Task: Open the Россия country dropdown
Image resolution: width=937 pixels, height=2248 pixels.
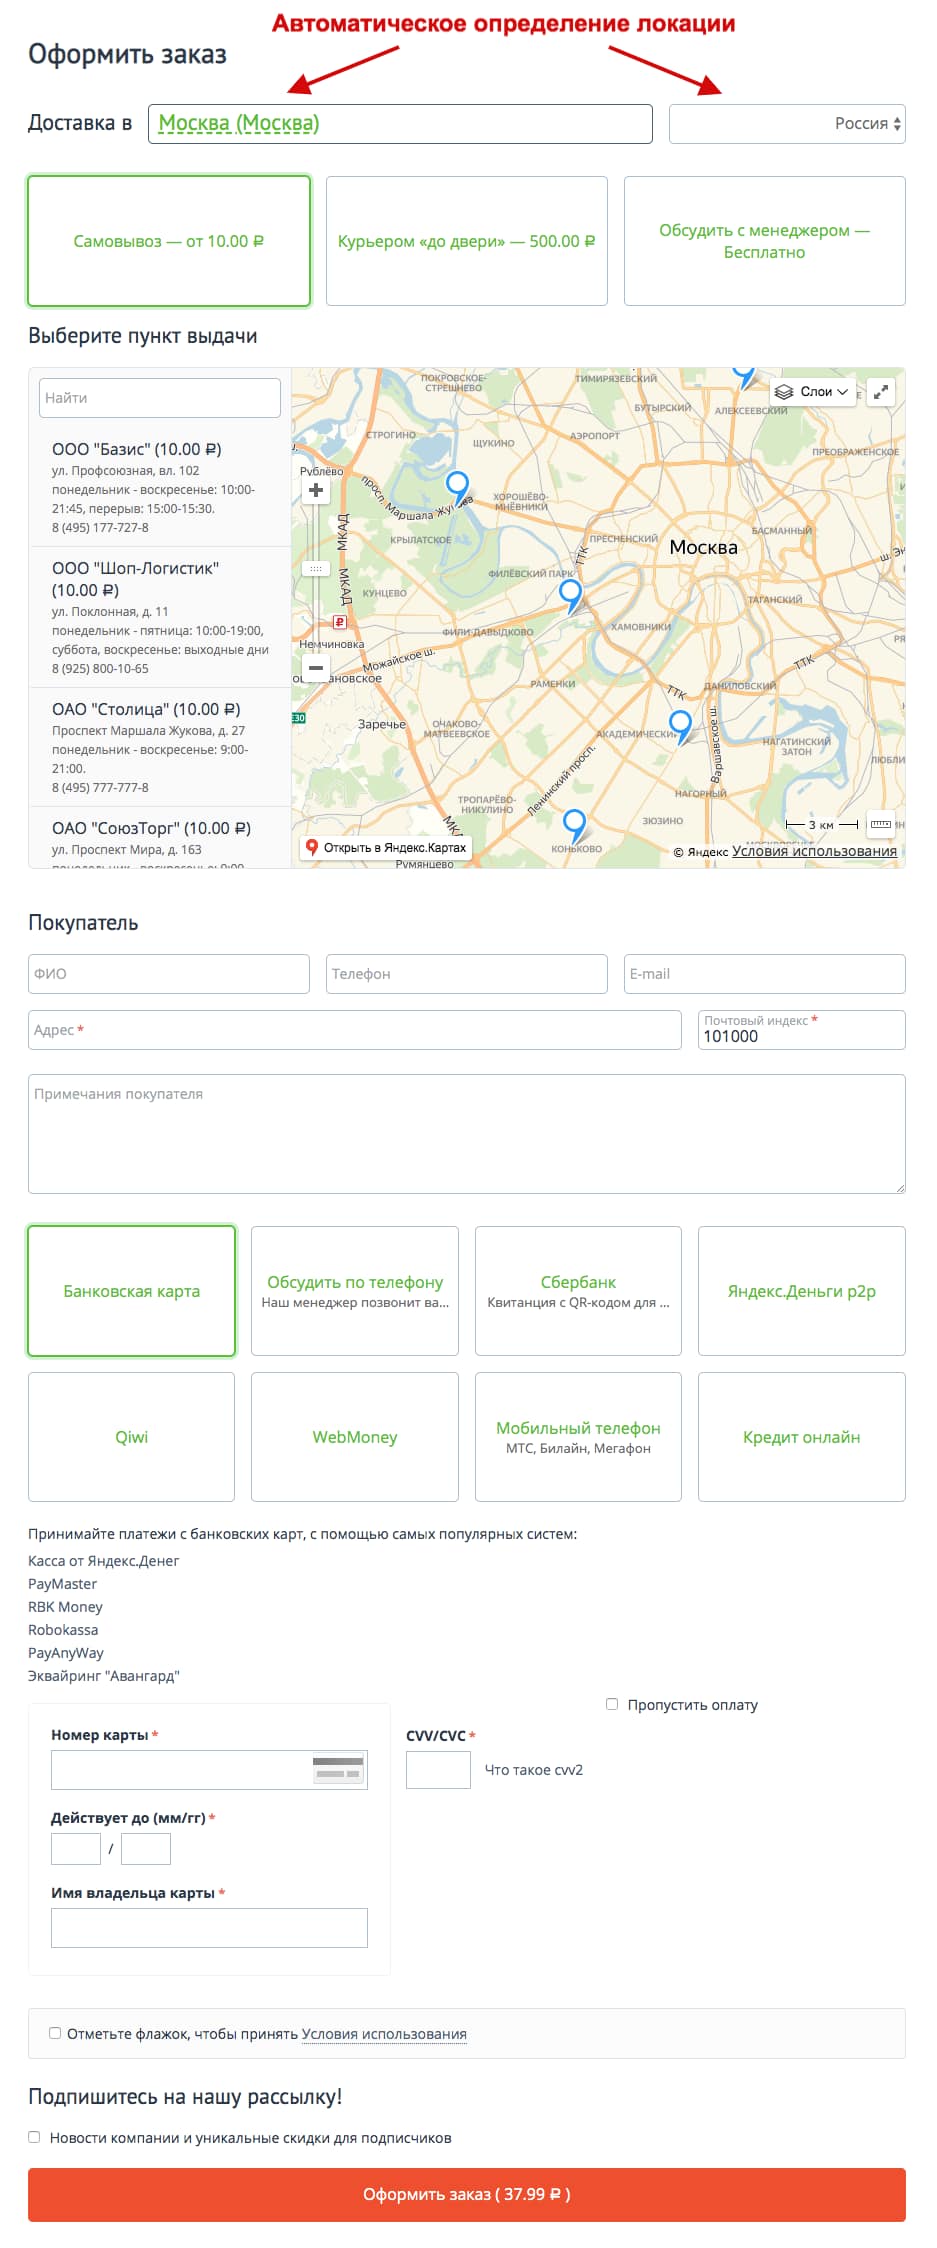Action: 787,124
